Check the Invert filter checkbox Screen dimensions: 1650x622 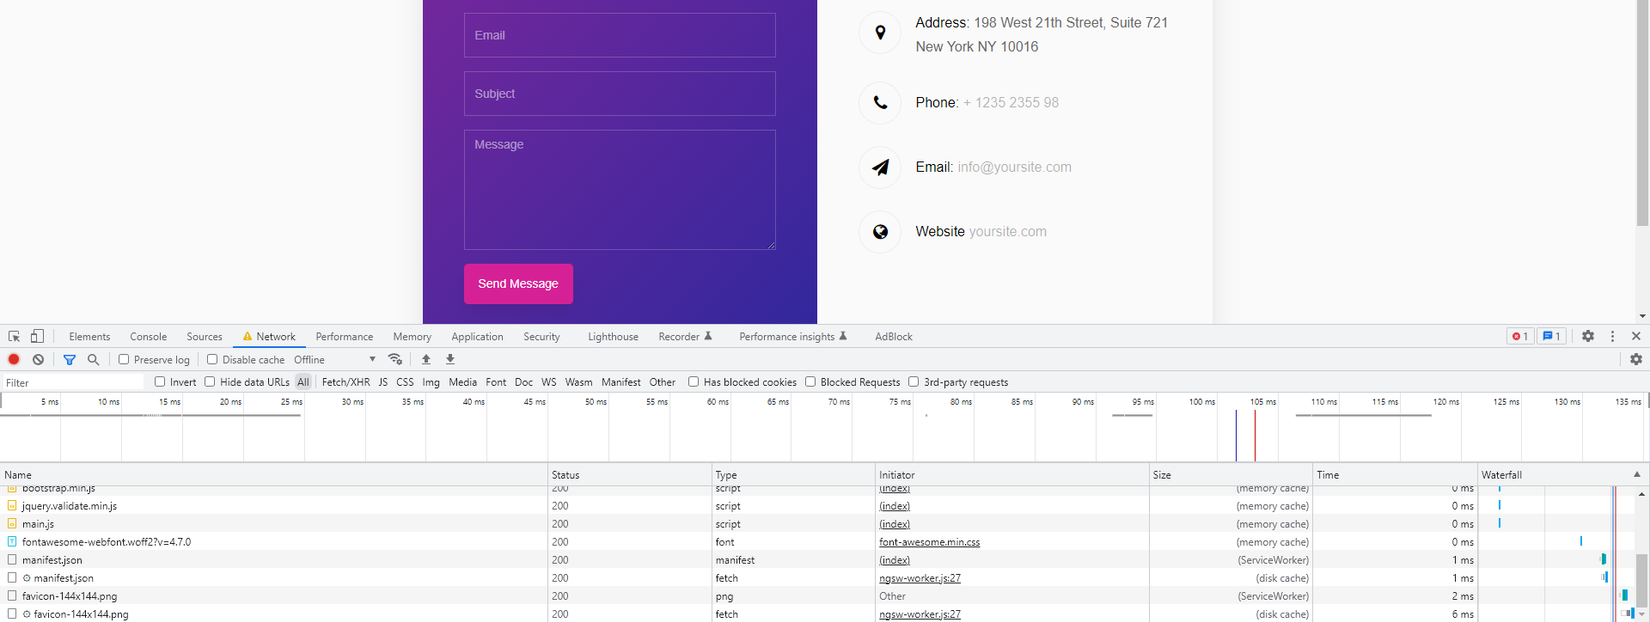pos(160,382)
